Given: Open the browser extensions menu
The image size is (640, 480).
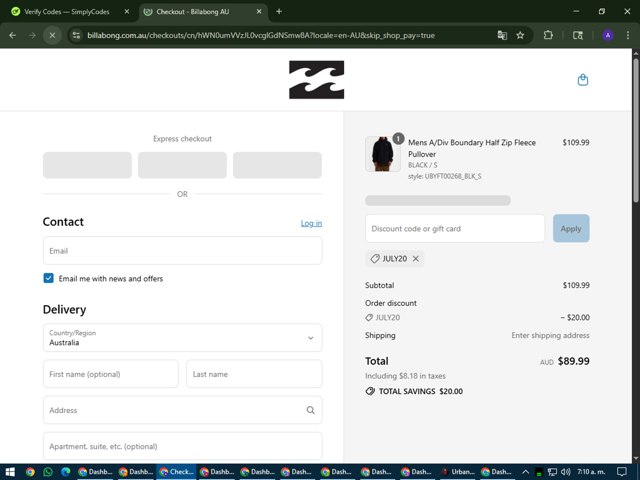Looking at the screenshot, I should [x=548, y=36].
